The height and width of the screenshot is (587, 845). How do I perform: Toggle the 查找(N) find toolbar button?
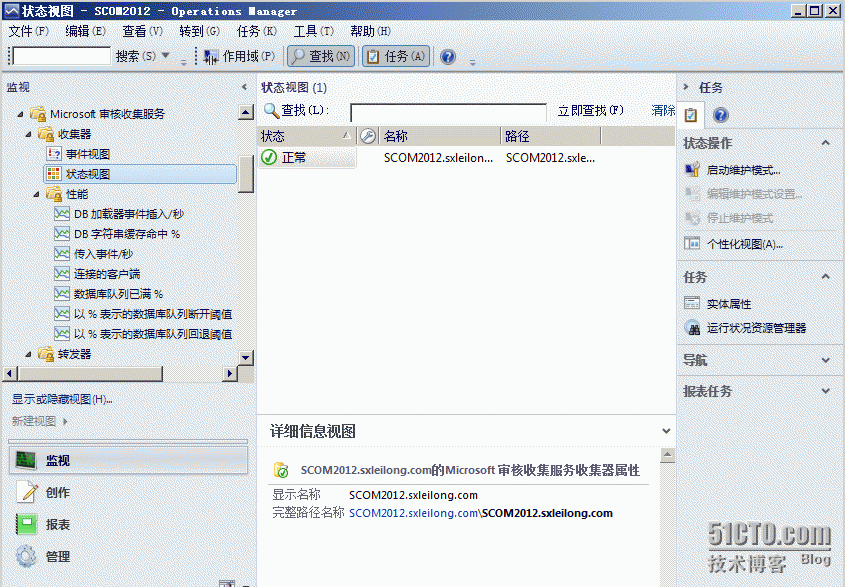[x=321, y=56]
